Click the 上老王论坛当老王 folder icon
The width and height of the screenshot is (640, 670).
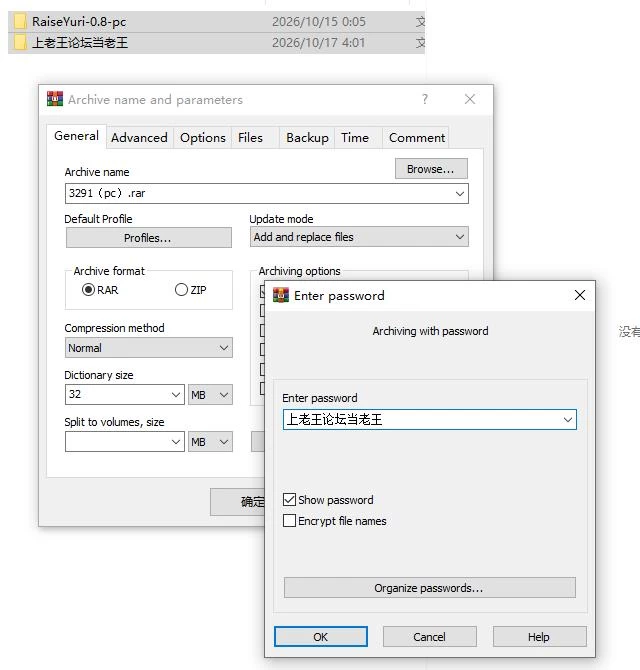[20, 42]
